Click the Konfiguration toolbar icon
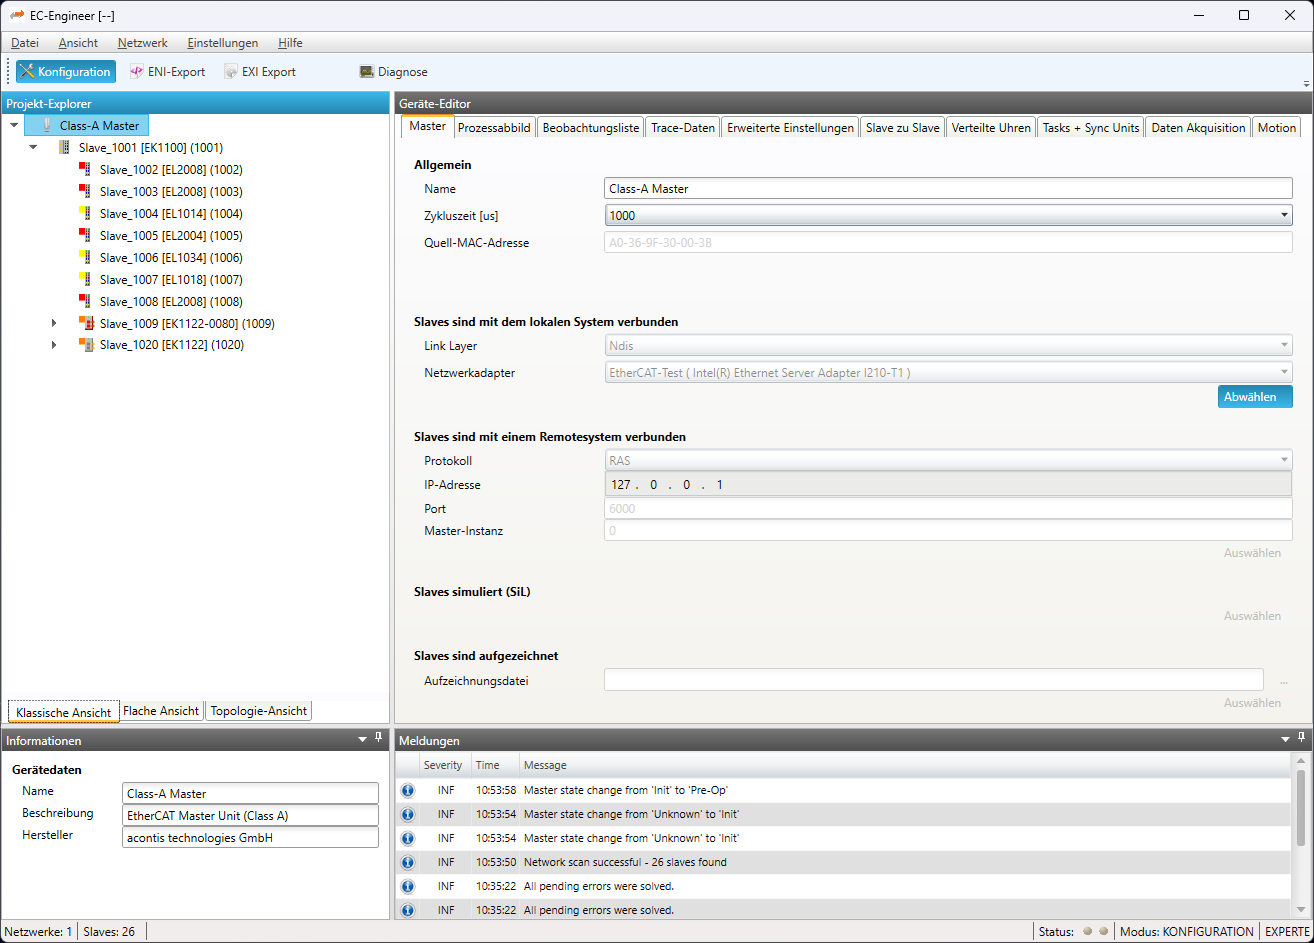Image resolution: width=1314 pixels, height=943 pixels. 28,72
